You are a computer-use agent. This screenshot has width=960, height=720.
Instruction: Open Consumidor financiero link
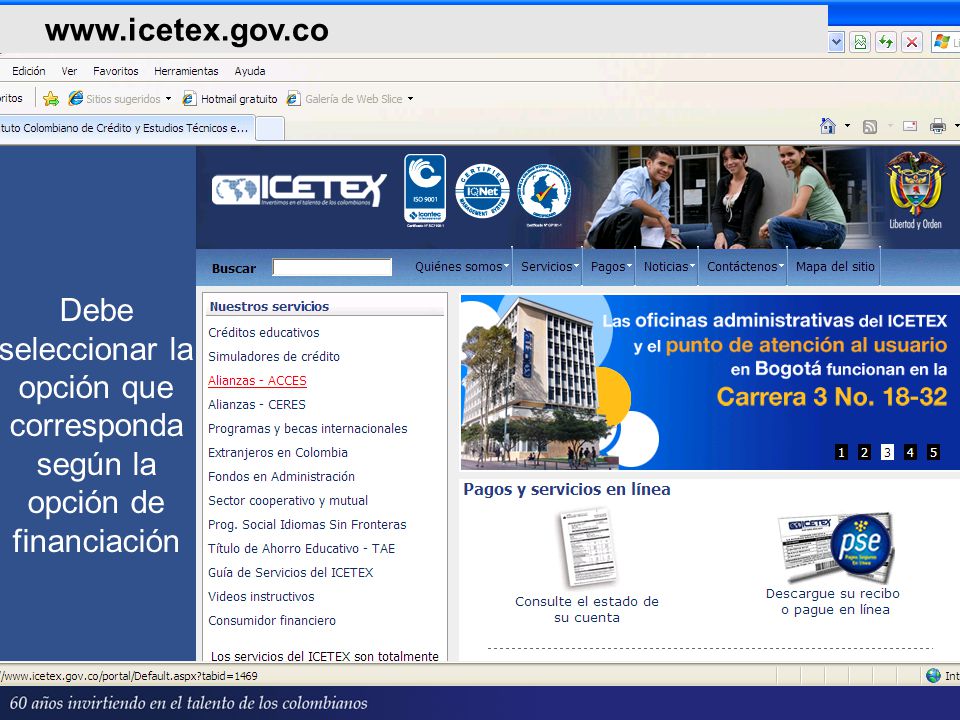[x=272, y=621]
